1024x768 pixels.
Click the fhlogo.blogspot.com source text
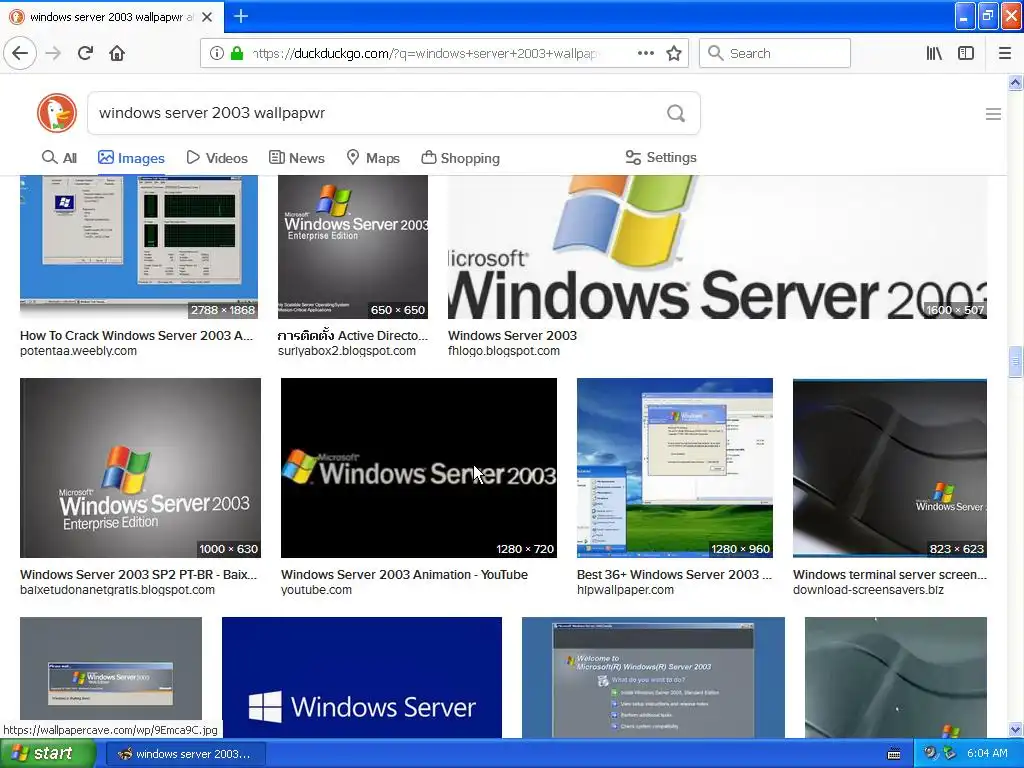coord(504,351)
